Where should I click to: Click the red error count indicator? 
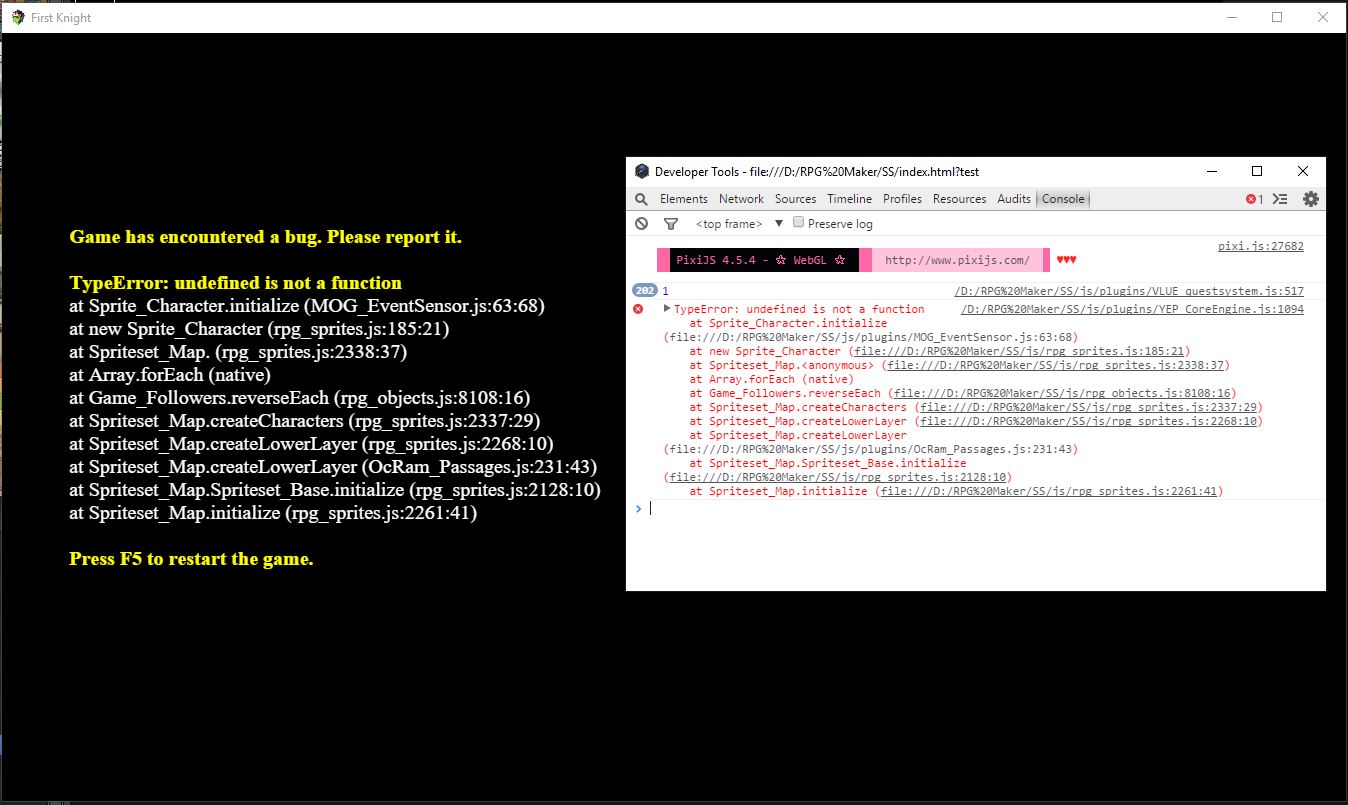point(1254,199)
